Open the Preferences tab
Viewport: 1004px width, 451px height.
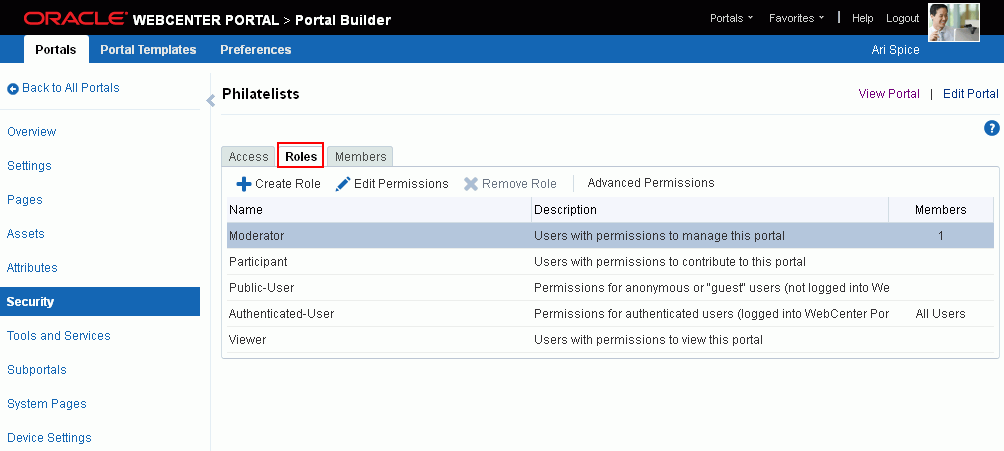click(x=255, y=49)
